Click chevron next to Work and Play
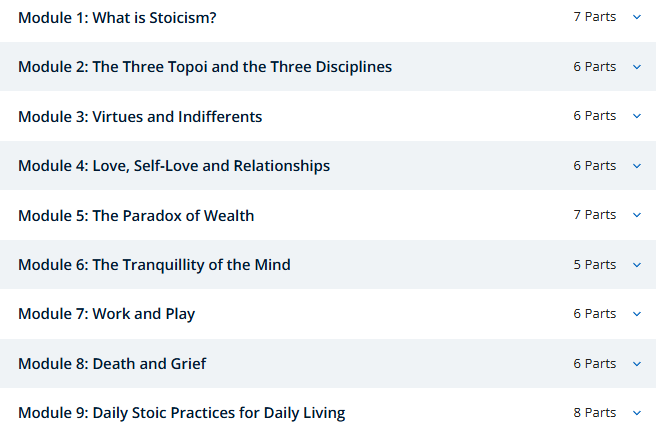 click(637, 314)
